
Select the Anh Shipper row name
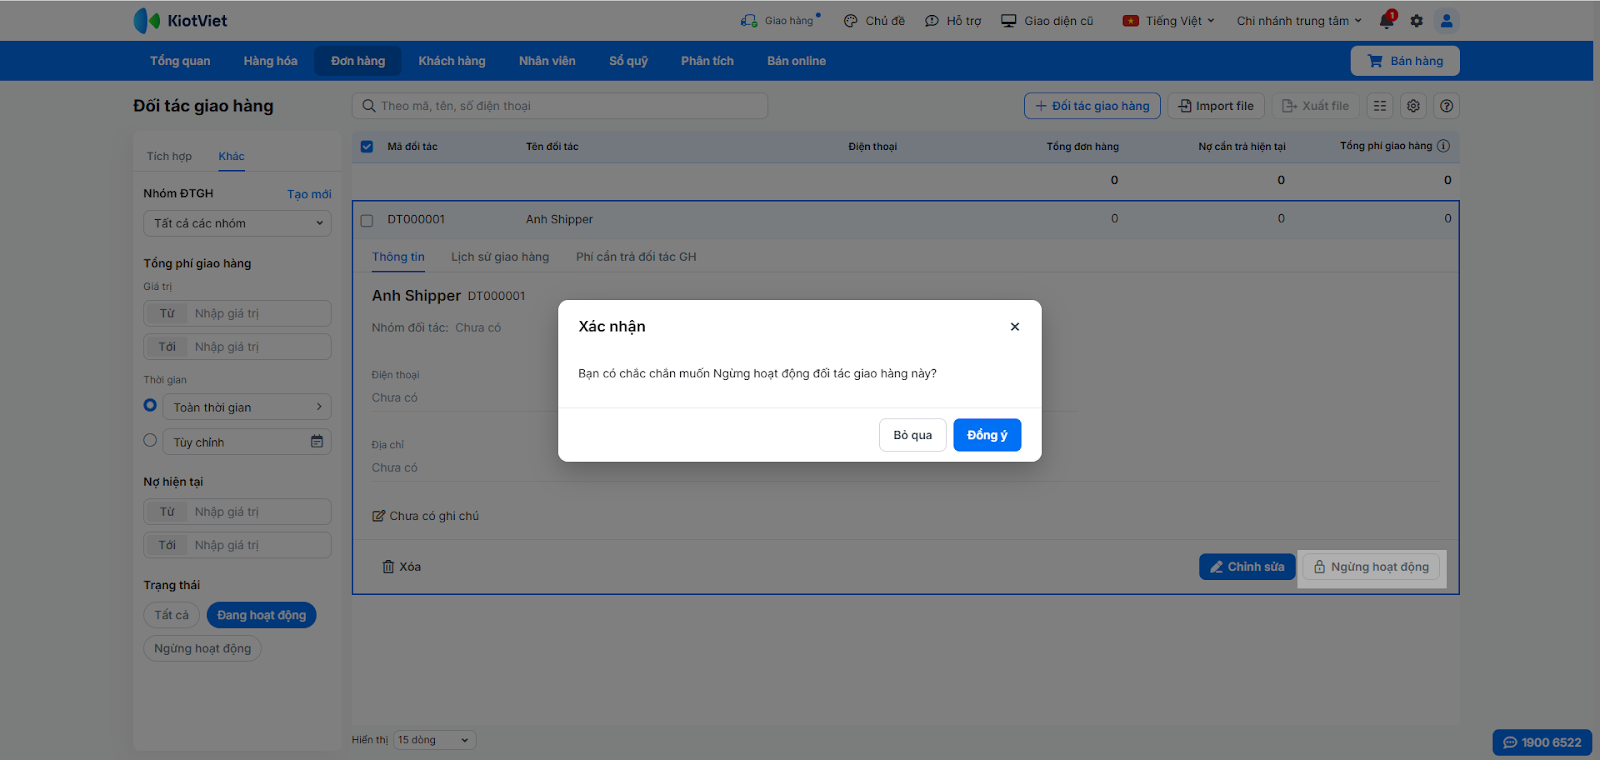(x=559, y=220)
